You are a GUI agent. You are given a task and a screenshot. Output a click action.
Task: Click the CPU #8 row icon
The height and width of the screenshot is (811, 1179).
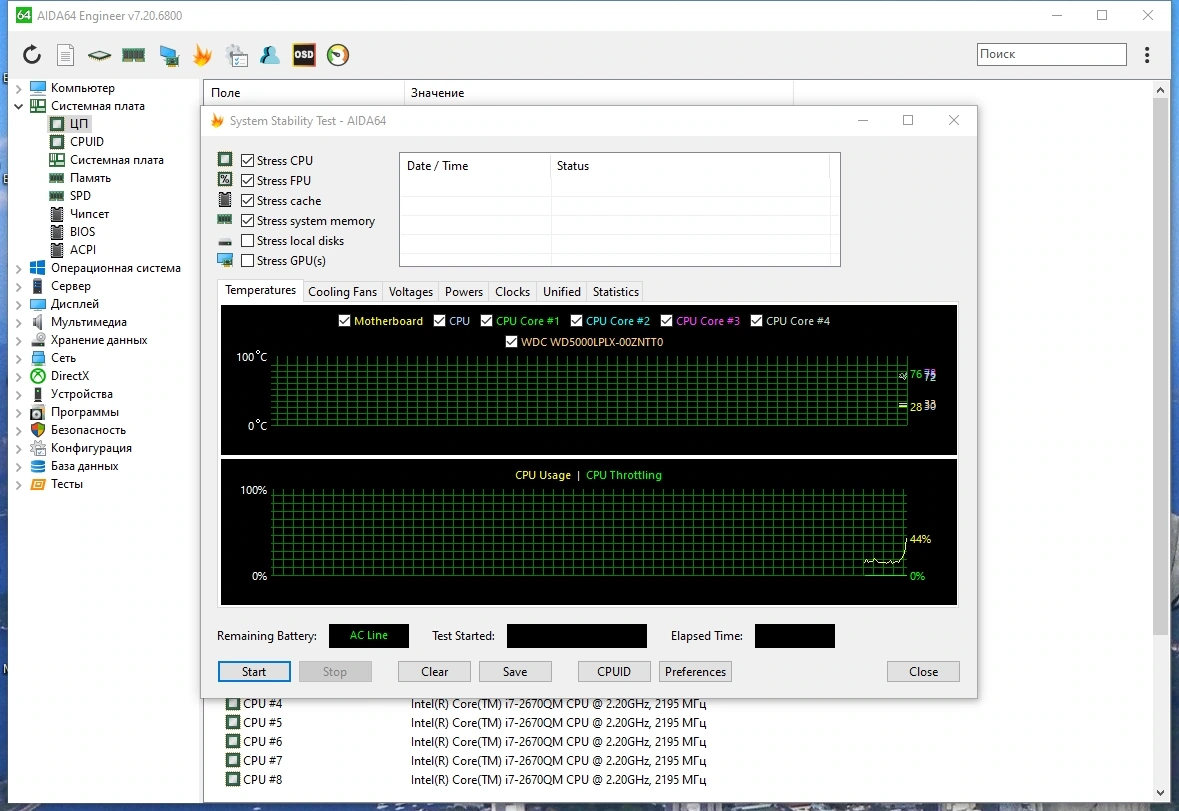232,779
